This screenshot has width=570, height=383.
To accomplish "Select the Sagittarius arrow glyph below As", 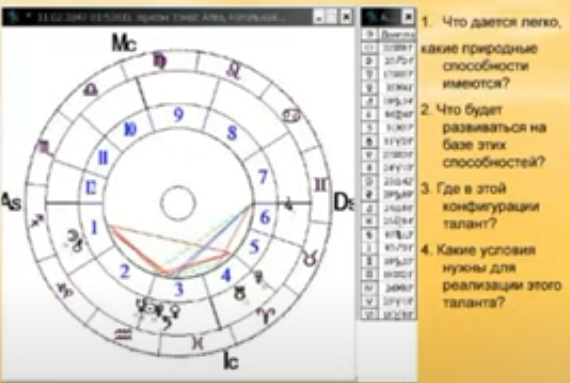I will [x=37, y=220].
